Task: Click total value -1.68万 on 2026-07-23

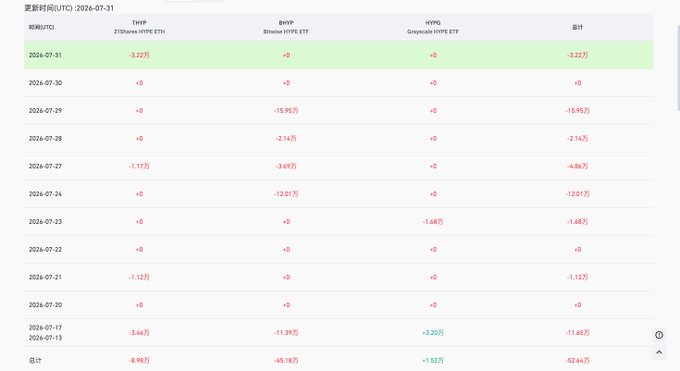Action: 577,222
